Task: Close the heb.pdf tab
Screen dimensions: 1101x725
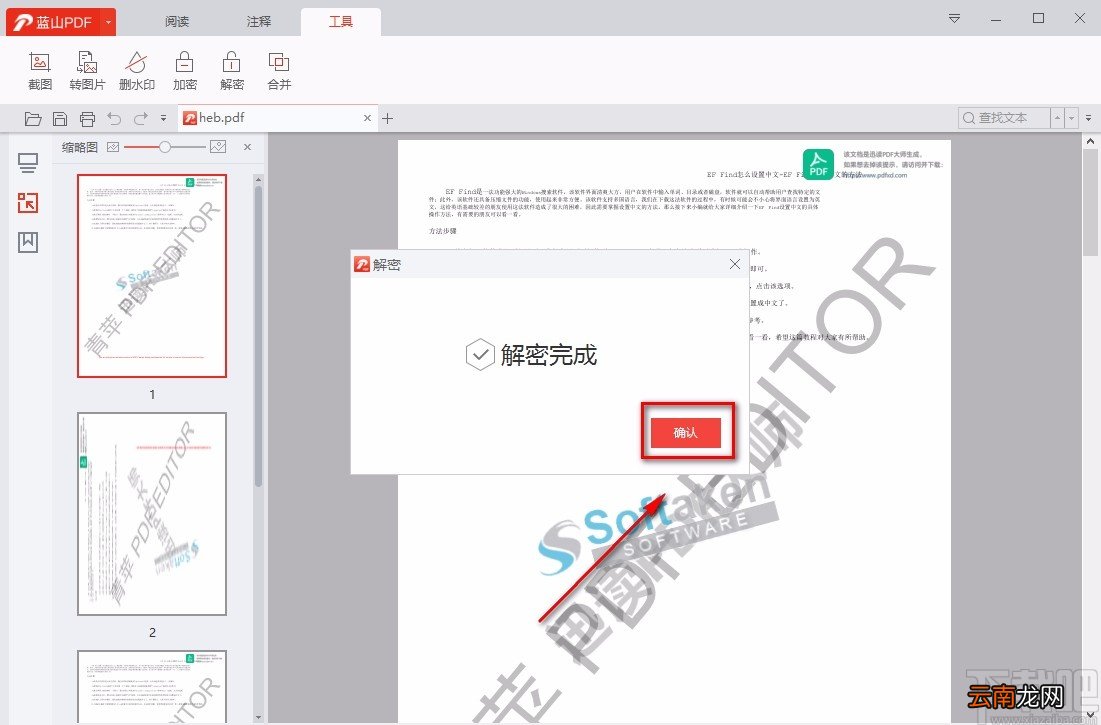Action: 367,118
